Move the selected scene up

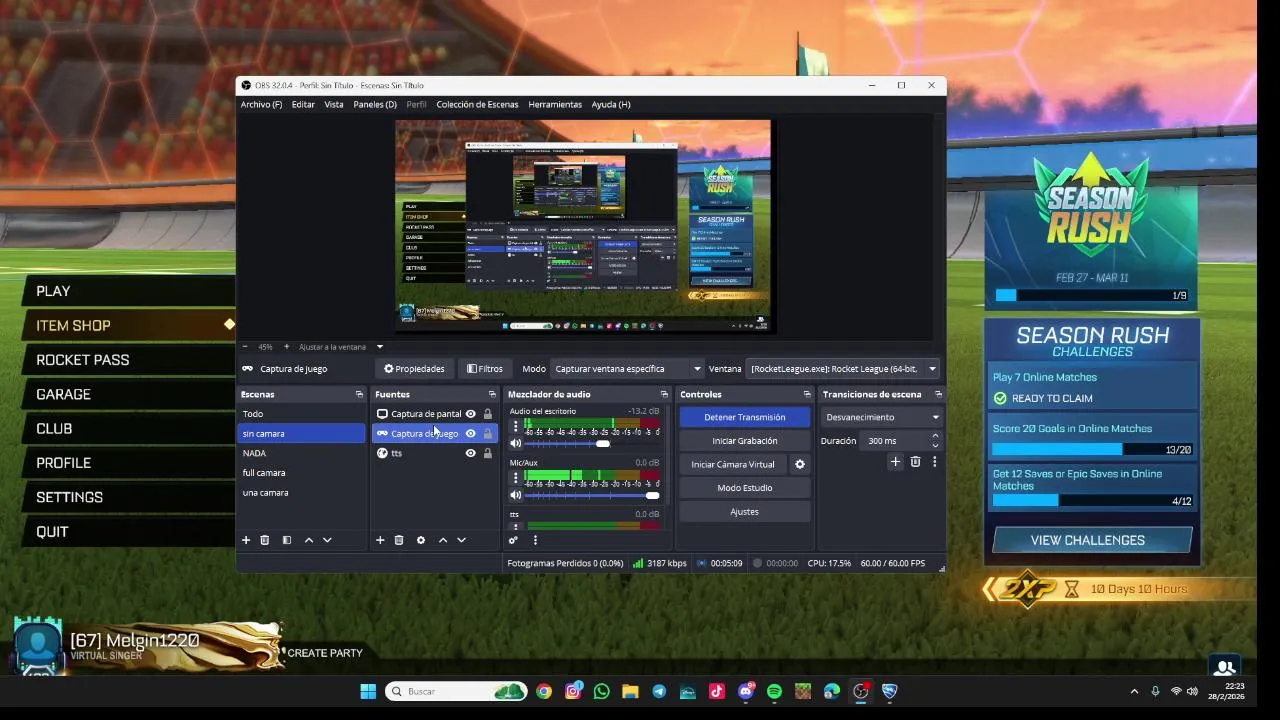[x=309, y=540]
